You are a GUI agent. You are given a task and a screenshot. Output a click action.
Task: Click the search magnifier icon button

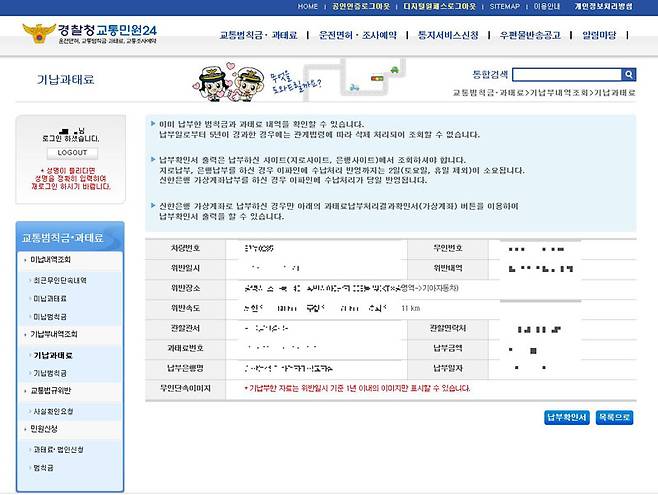pos(629,75)
